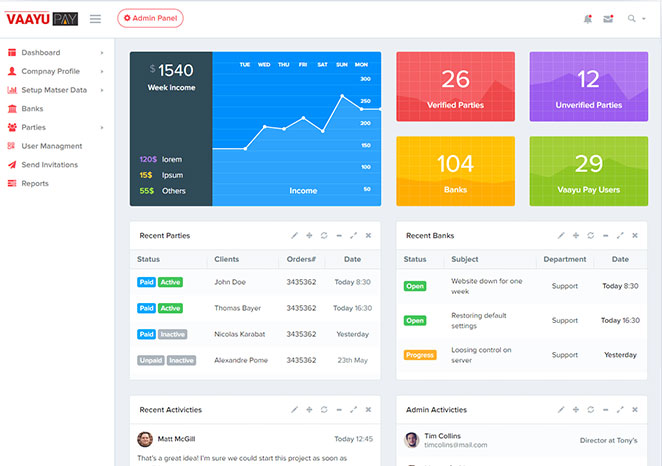This screenshot has height=466, width=662.
Task: Open the notifications bell
Action: pyautogui.click(x=587, y=18)
